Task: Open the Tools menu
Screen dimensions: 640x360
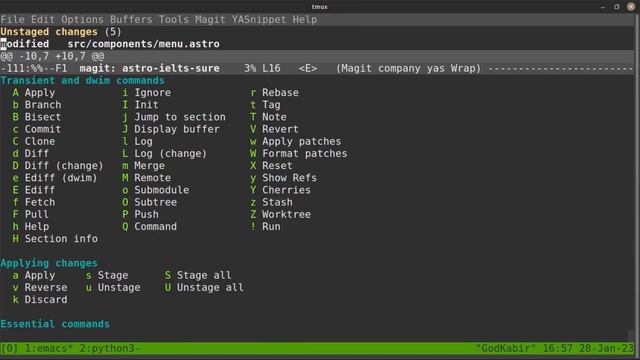Action: point(173,20)
